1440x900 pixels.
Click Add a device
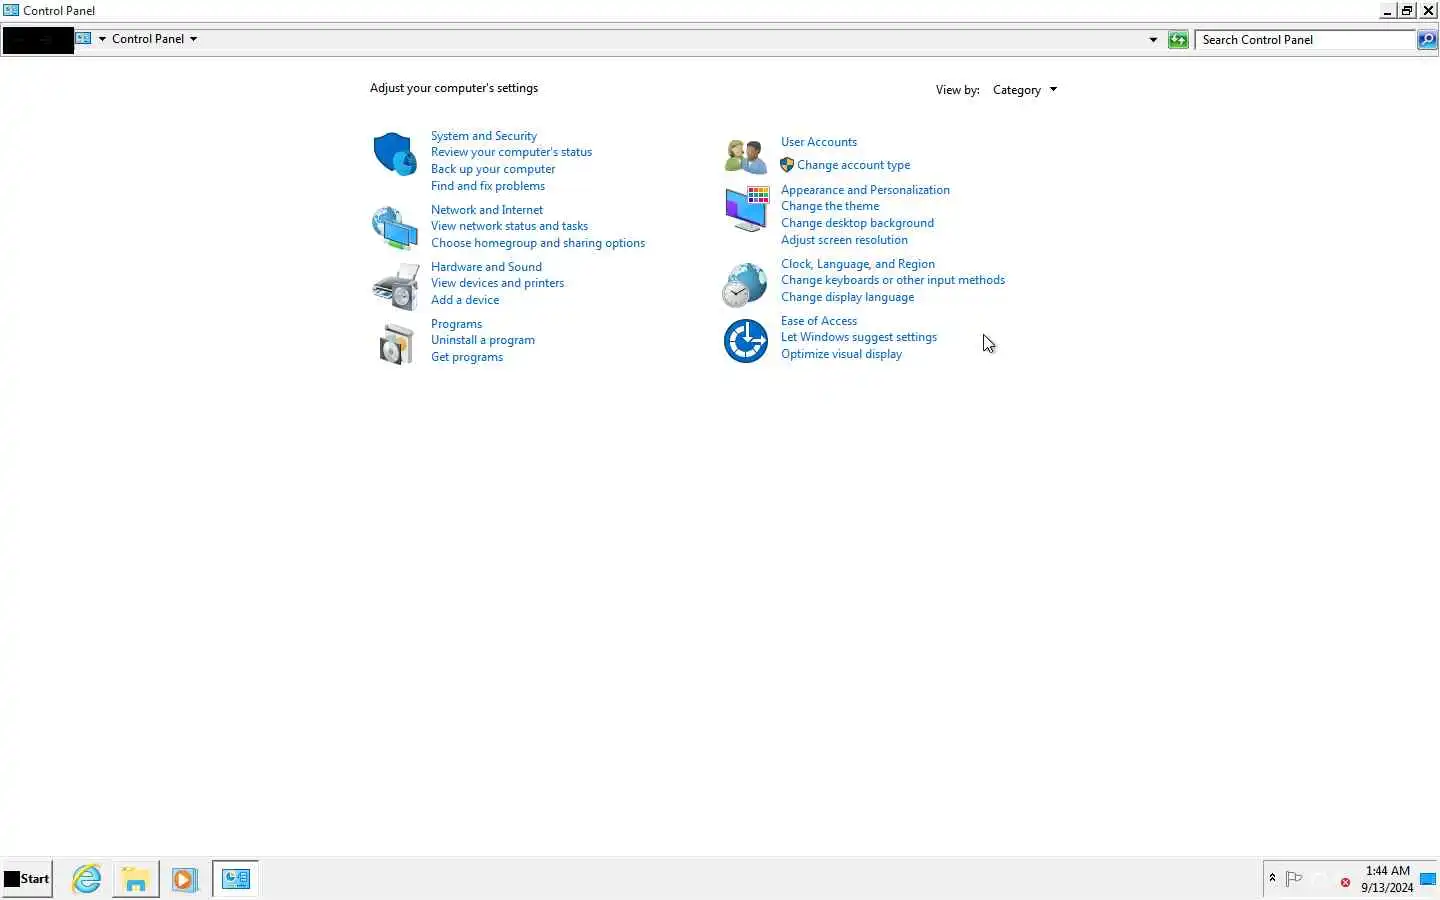coord(465,300)
